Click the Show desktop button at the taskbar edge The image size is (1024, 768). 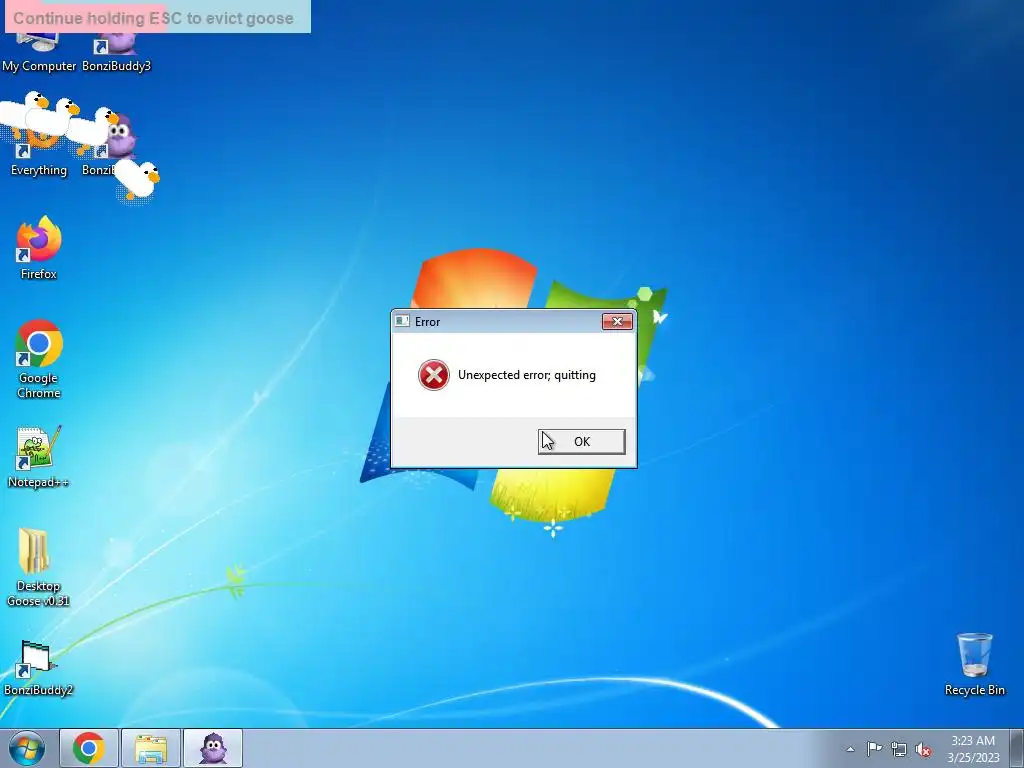[1017, 748]
